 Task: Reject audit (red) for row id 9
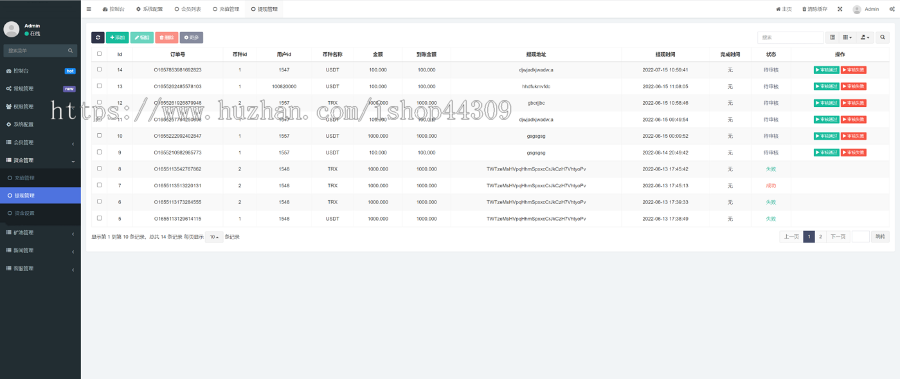point(854,153)
